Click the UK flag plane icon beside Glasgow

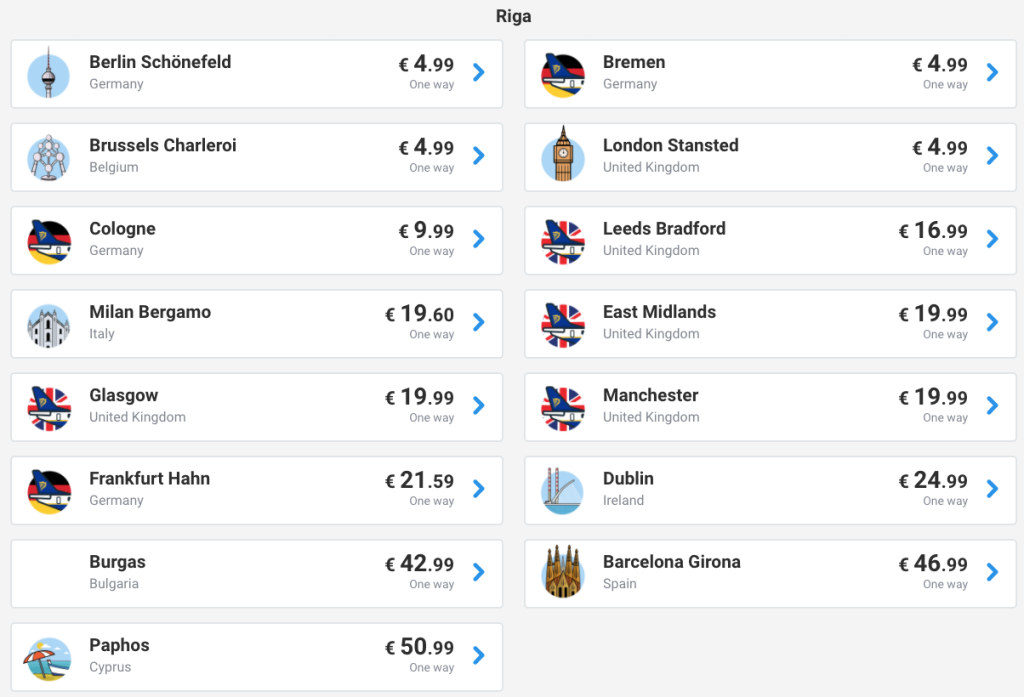48,406
